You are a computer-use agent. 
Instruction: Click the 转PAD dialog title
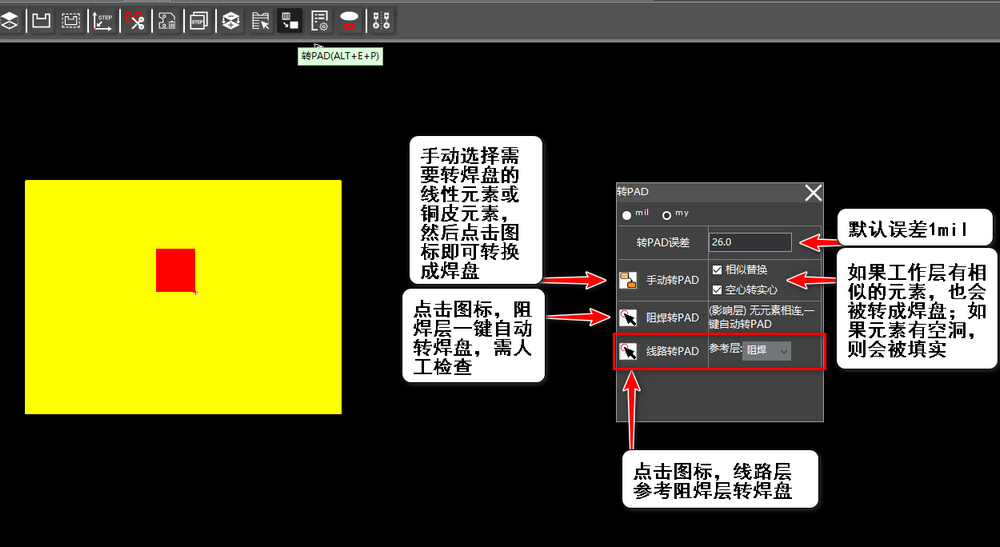[633, 191]
